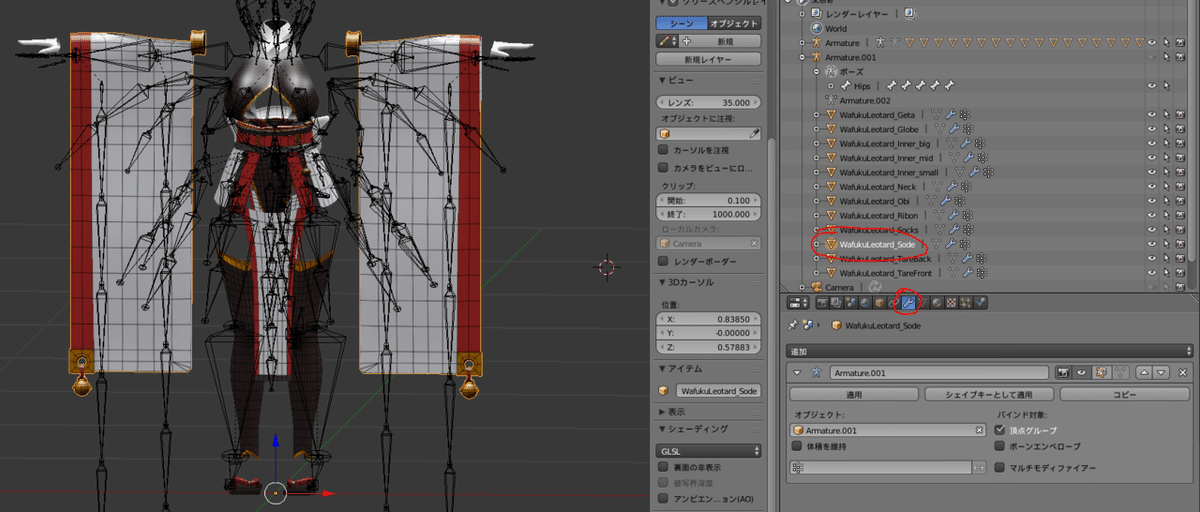This screenshot has width=1200, height=512.
Task: Open the Material properties tab (sphere)
Action: pos(937,302)
